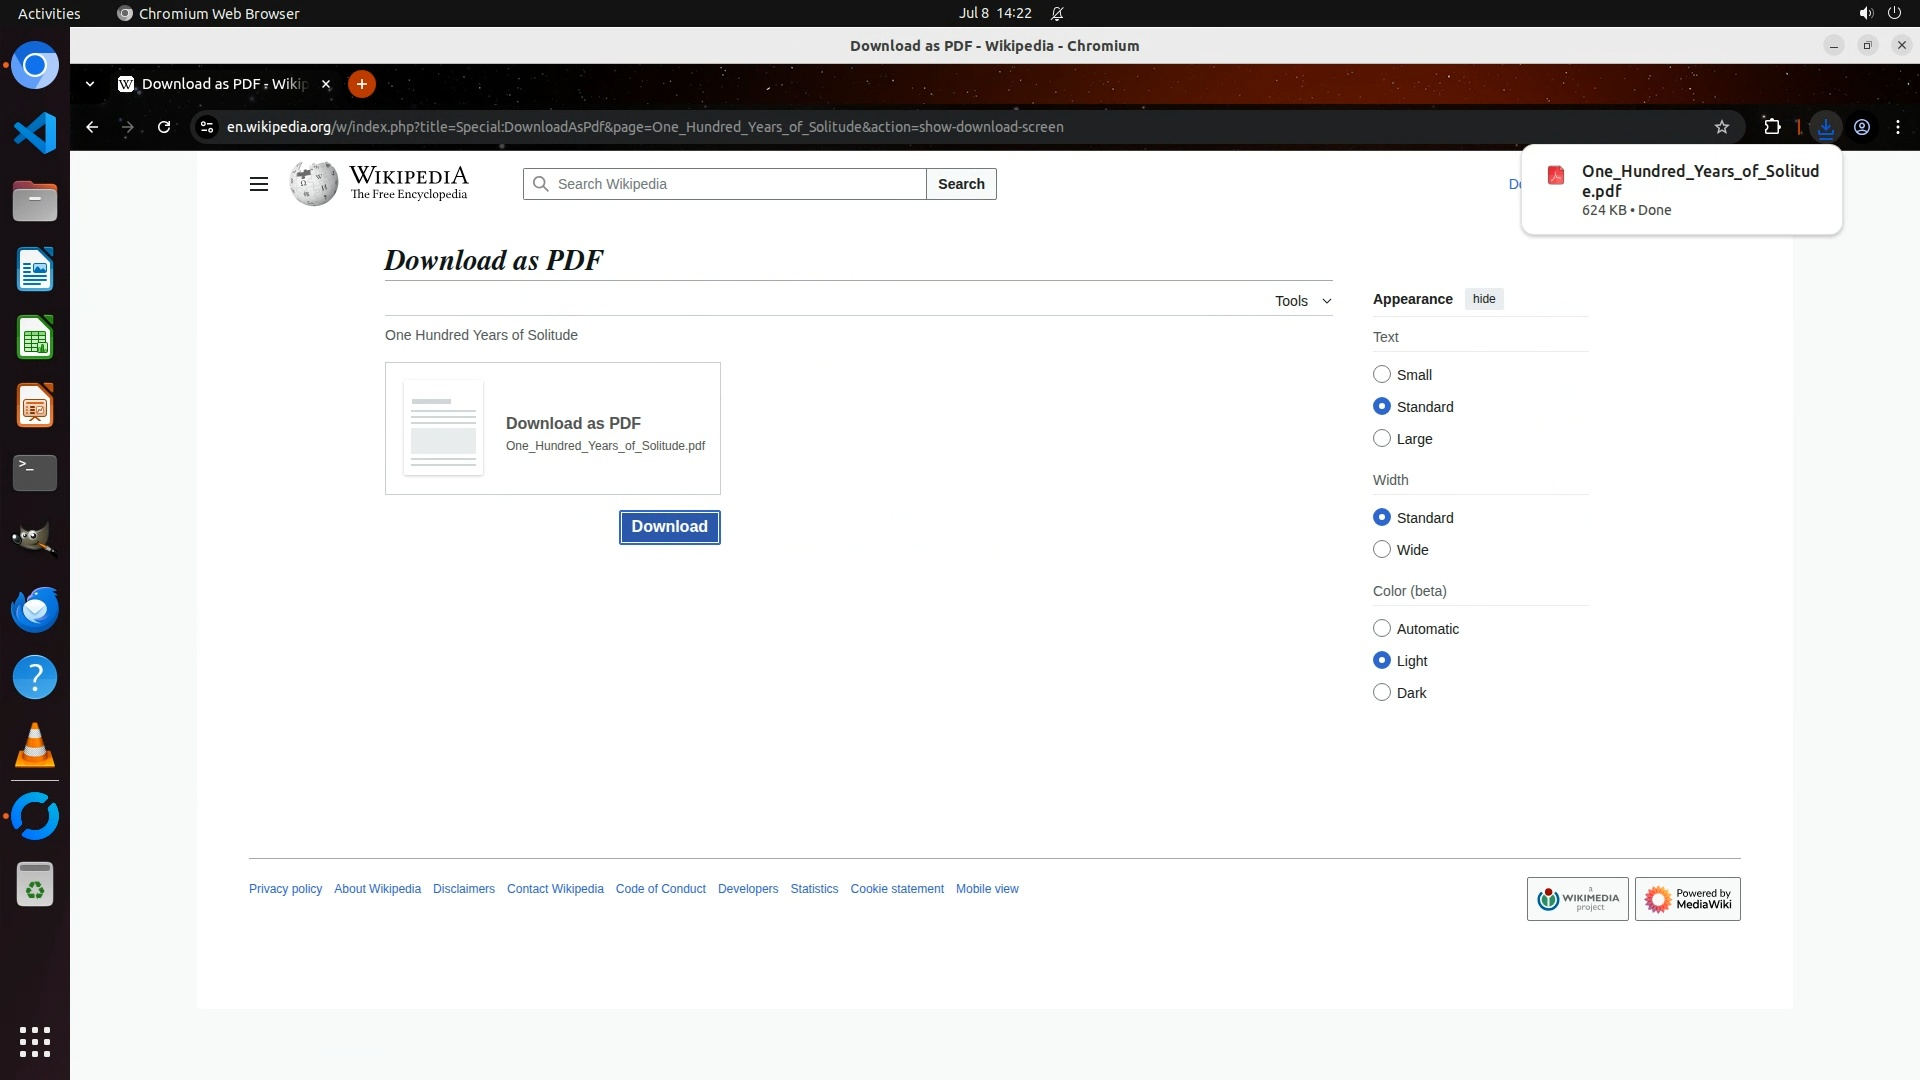Open the profile avatar icon
1920x1080 pixels.
click(1862, 127)
